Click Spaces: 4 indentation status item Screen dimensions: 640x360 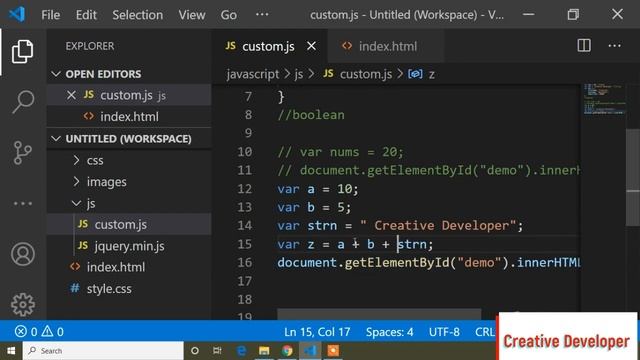389,332
